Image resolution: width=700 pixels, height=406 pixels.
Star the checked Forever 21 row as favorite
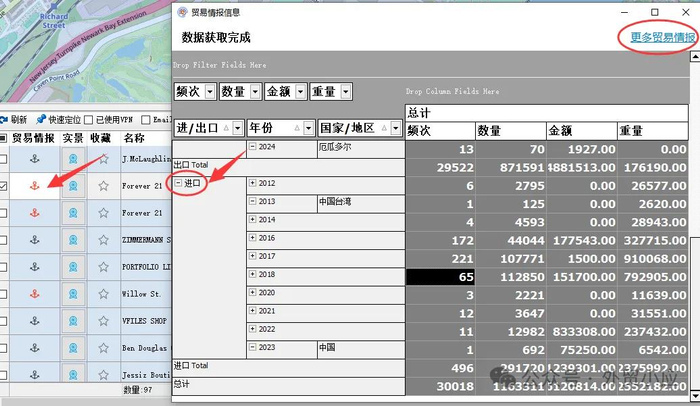[x=104, y=186]
